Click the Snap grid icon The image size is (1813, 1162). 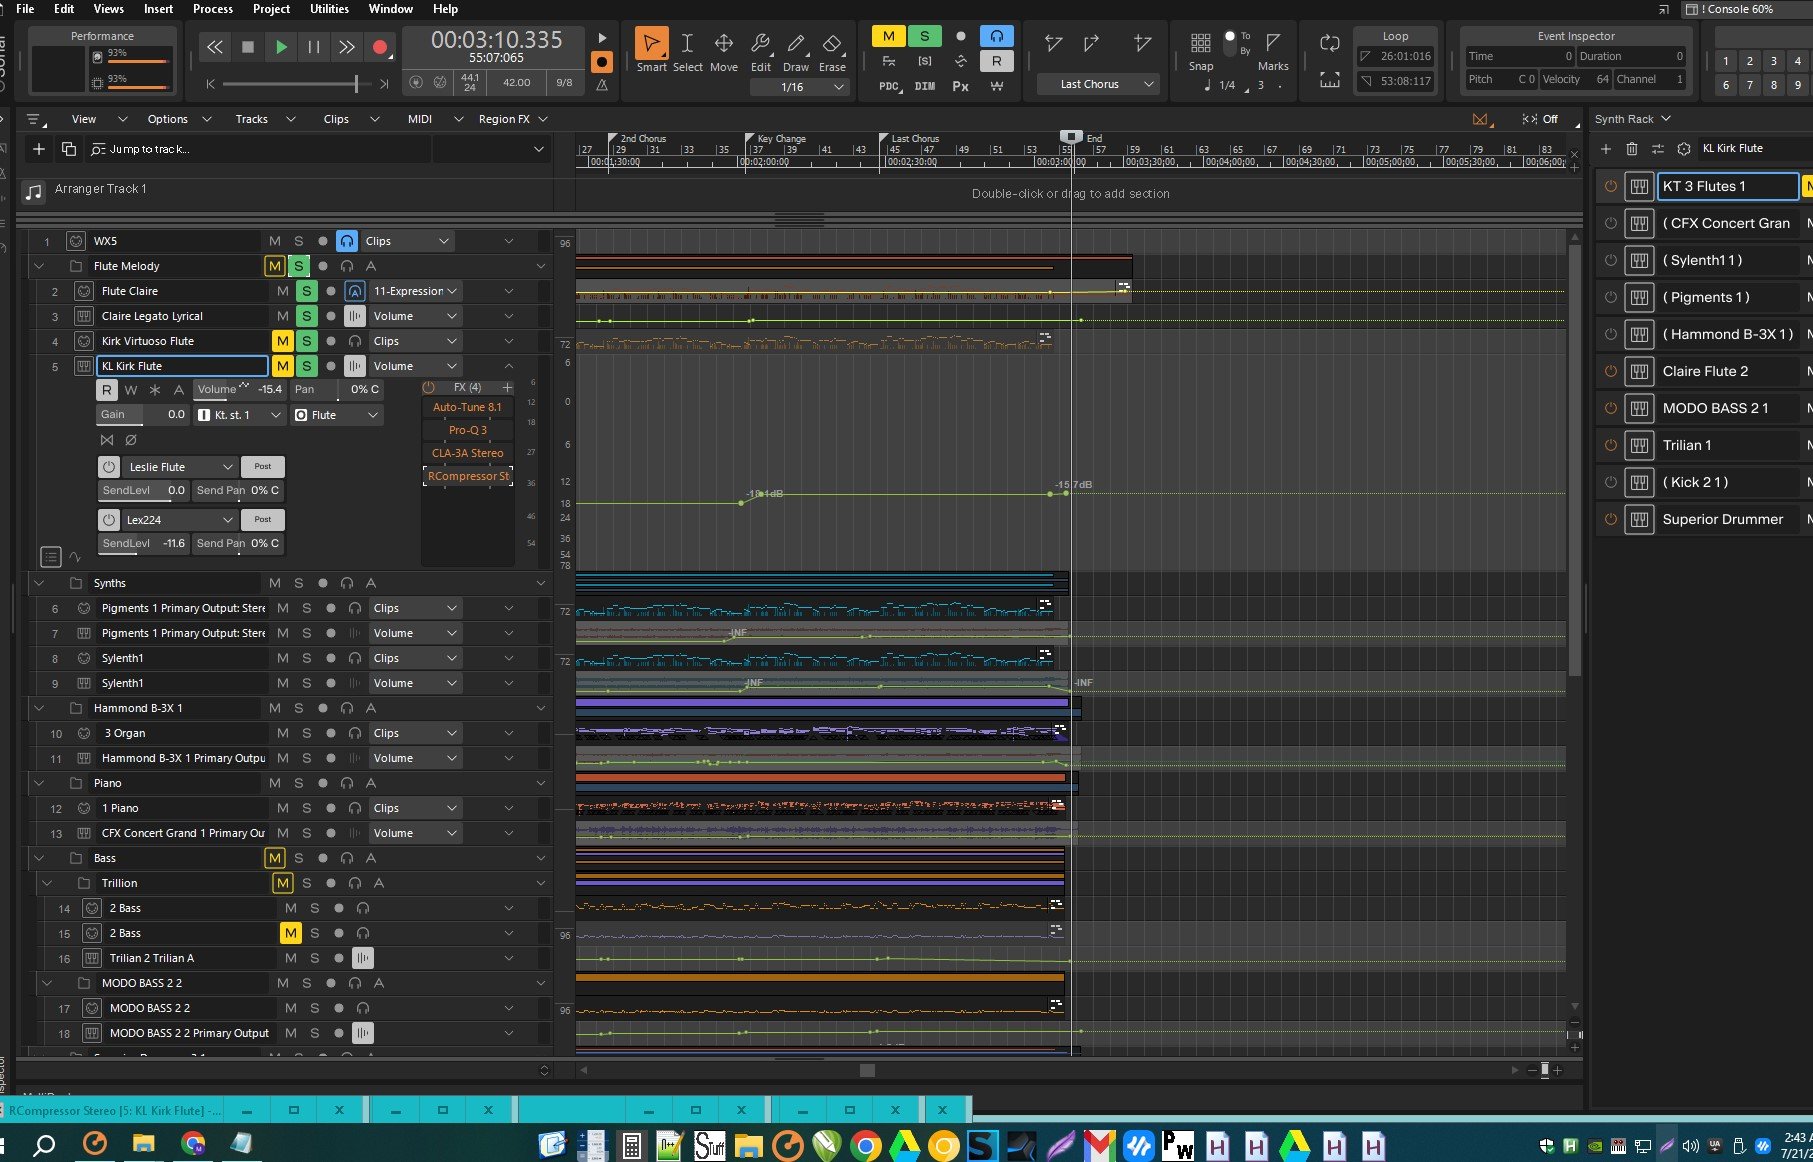click(1200, 43)
